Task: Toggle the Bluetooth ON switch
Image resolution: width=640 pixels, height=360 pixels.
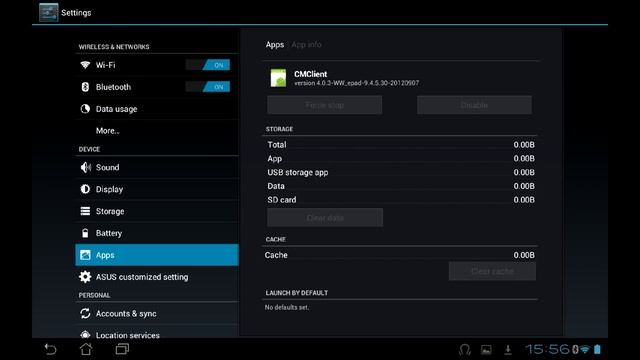Action: [x=208, y=87]
